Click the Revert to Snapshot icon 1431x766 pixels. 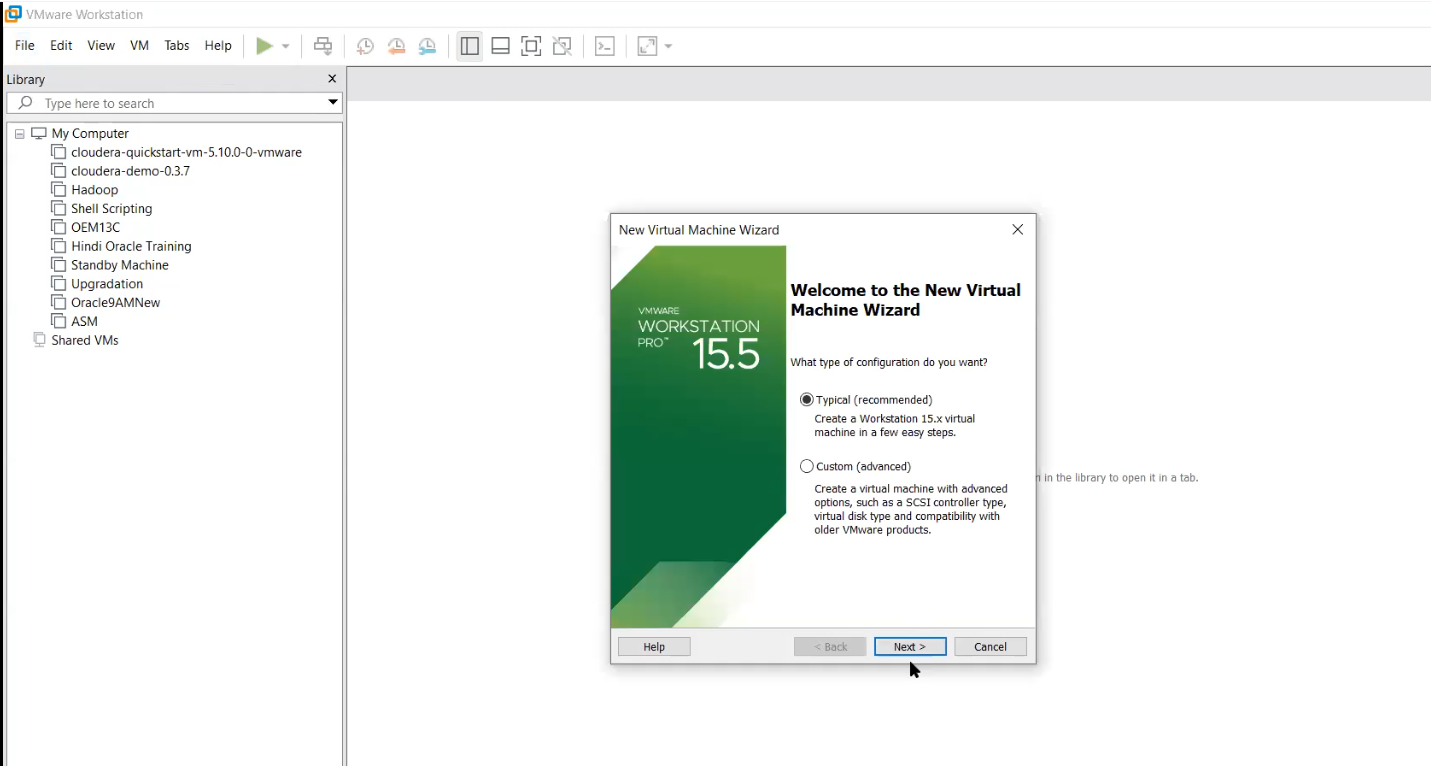[396, 46]
